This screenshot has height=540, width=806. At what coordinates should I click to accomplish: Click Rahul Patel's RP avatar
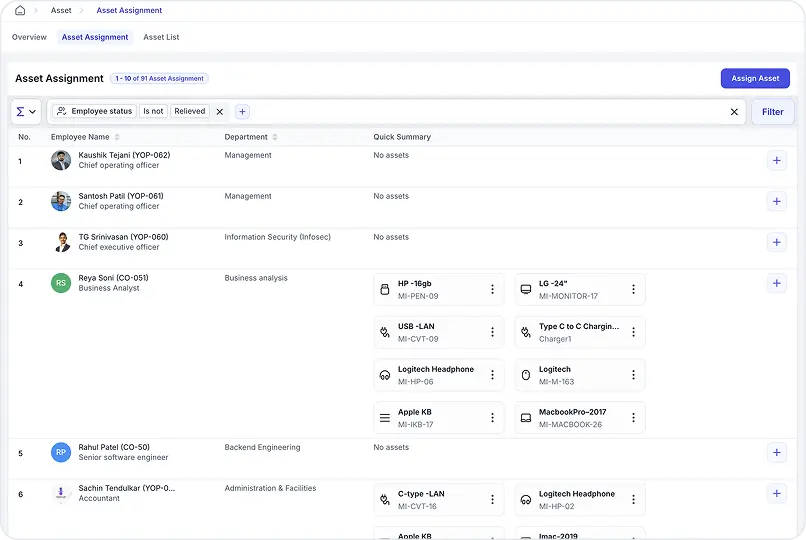pyautogui.click(x=61, y=452)
